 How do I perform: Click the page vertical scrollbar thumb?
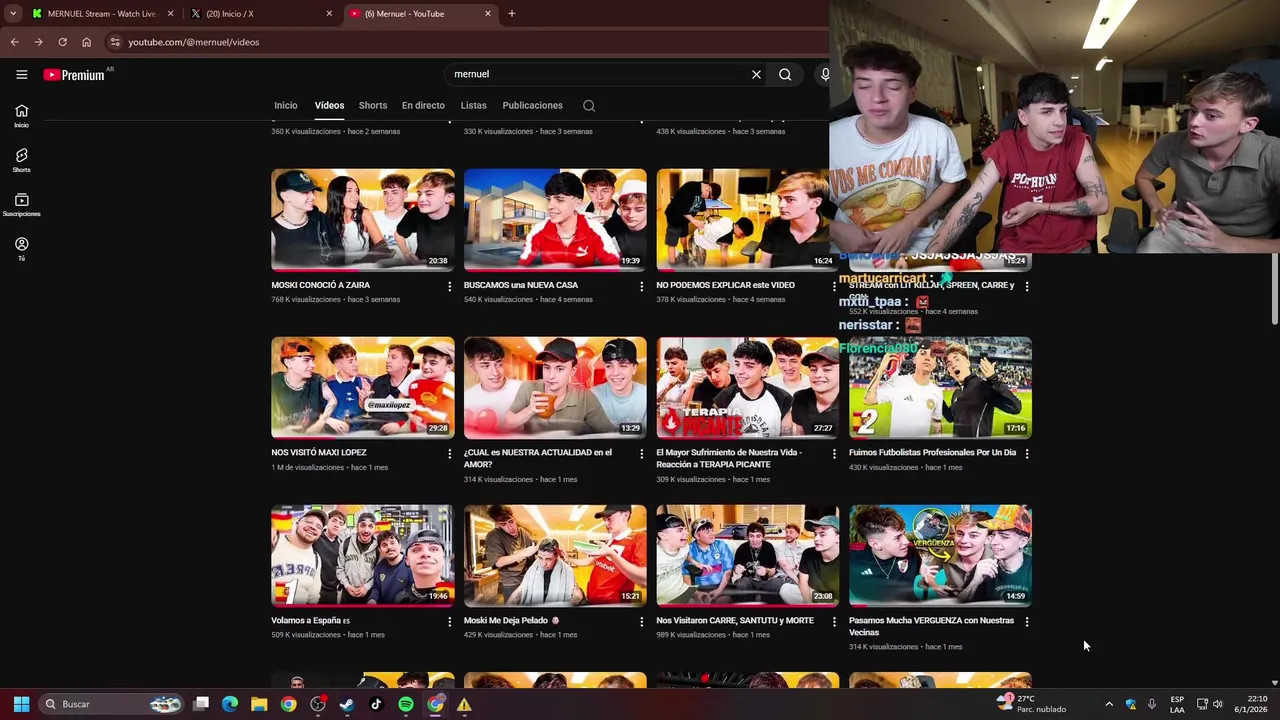coord(1274,288)
